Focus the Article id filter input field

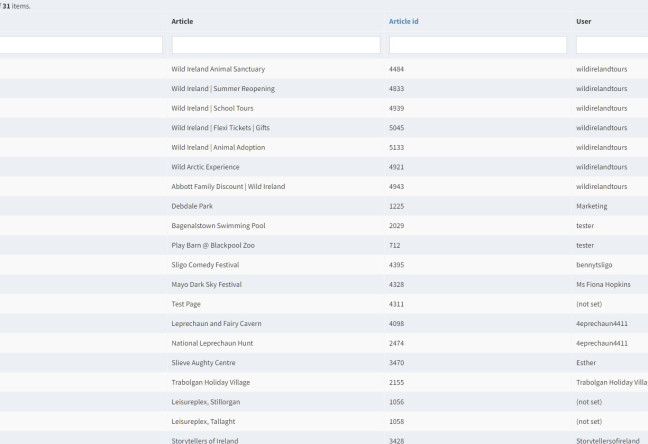pos(478,45)
